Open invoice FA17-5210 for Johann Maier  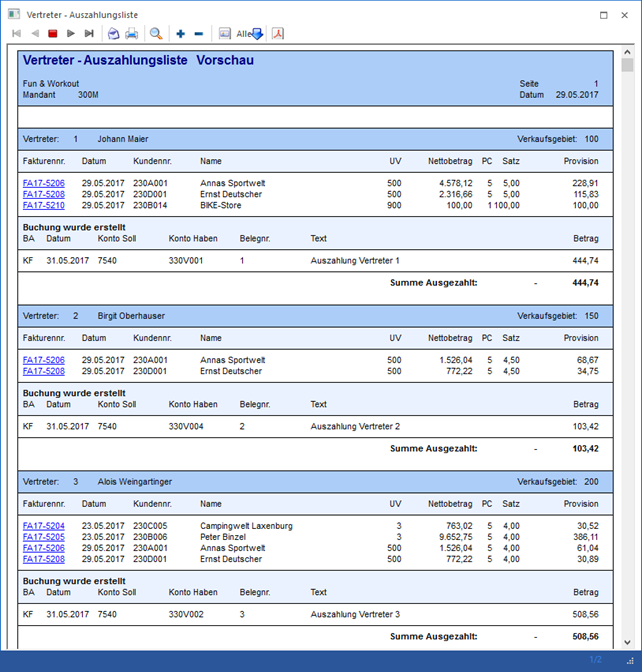point(43,205)
